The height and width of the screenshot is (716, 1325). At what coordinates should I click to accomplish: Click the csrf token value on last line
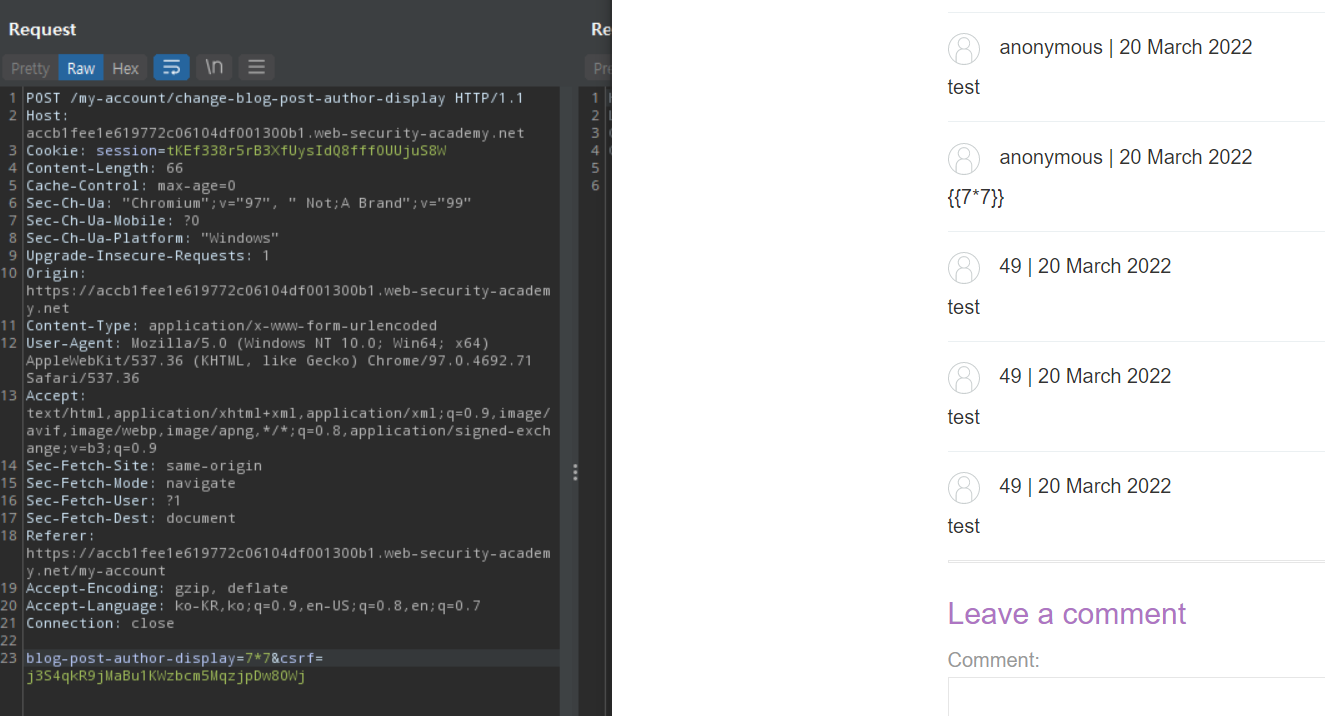165,676
